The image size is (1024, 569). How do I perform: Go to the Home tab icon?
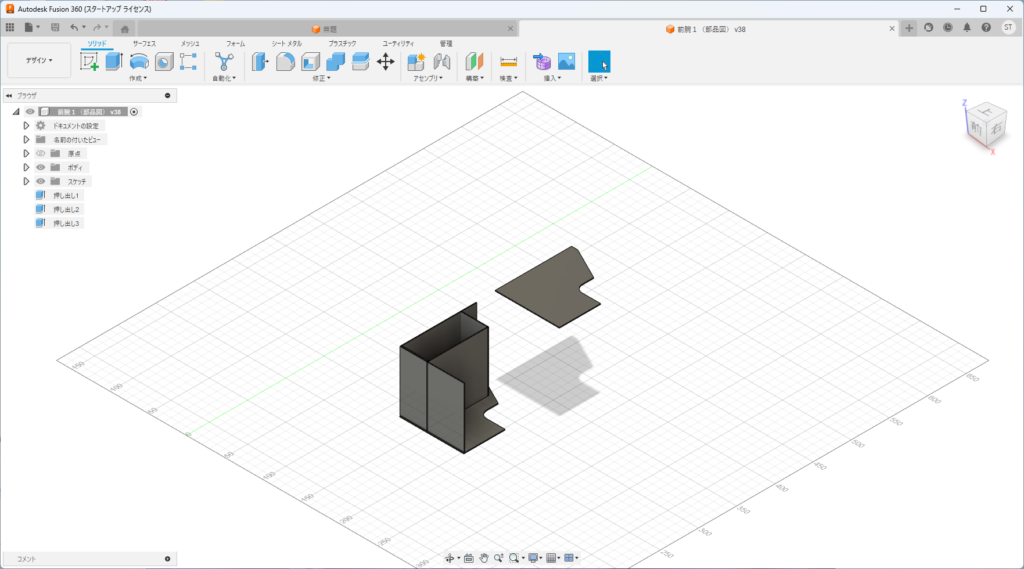point(125,29)
